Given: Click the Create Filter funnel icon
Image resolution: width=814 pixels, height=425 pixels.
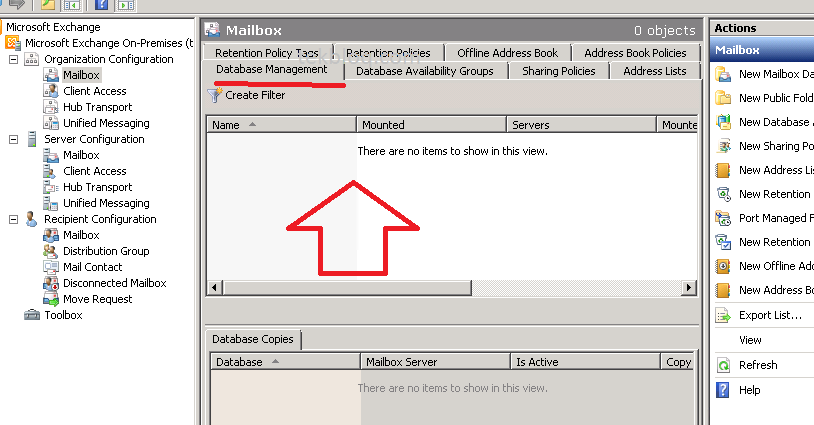Looking at the screenshot, I should pos(214,95).
